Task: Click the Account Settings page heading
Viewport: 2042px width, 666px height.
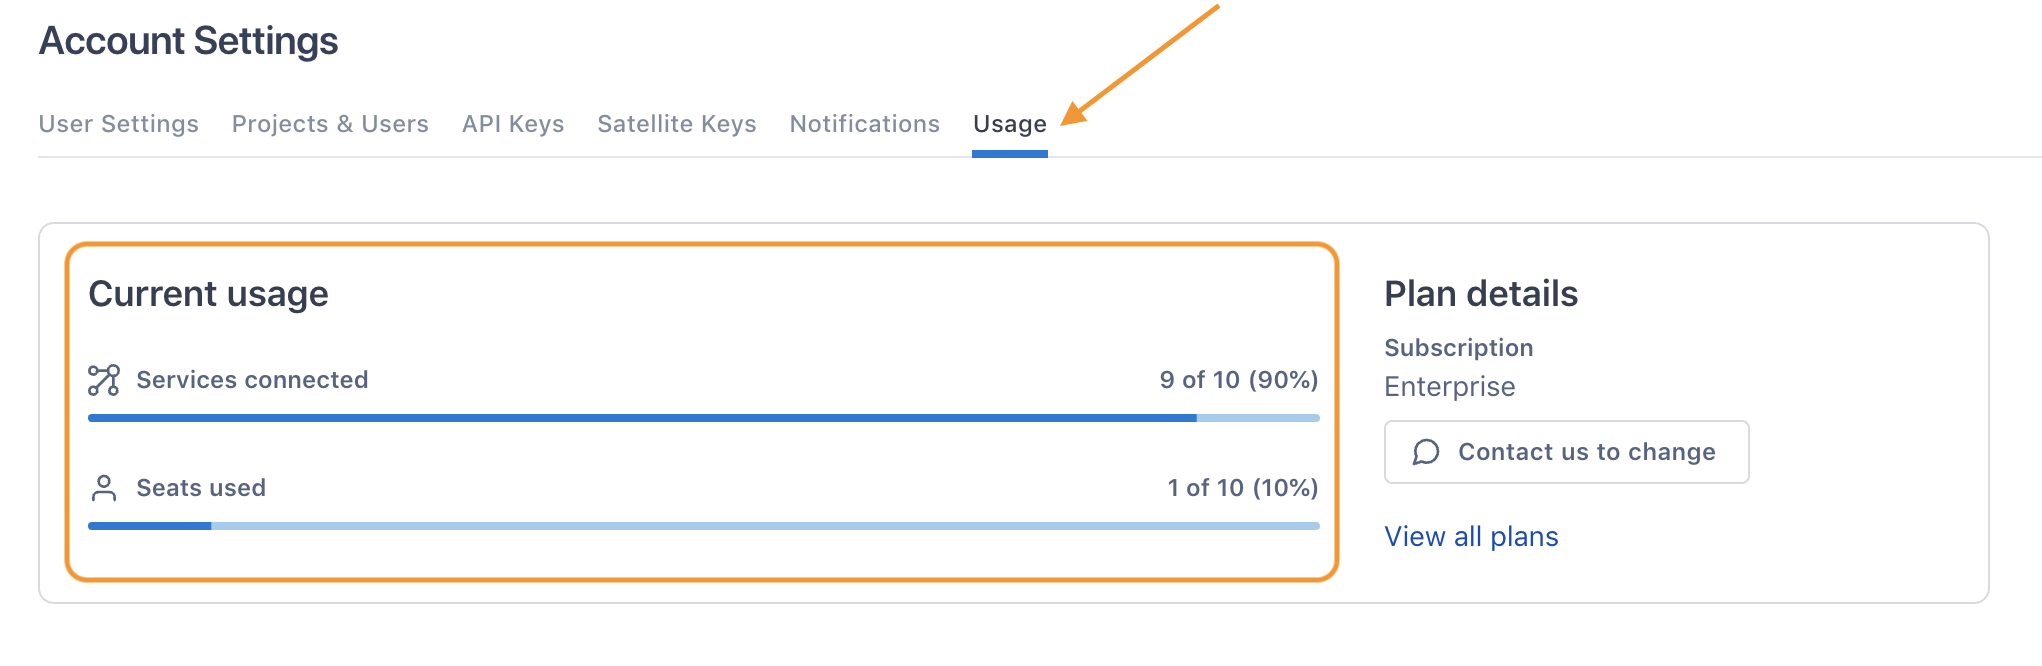Action: 189,41
